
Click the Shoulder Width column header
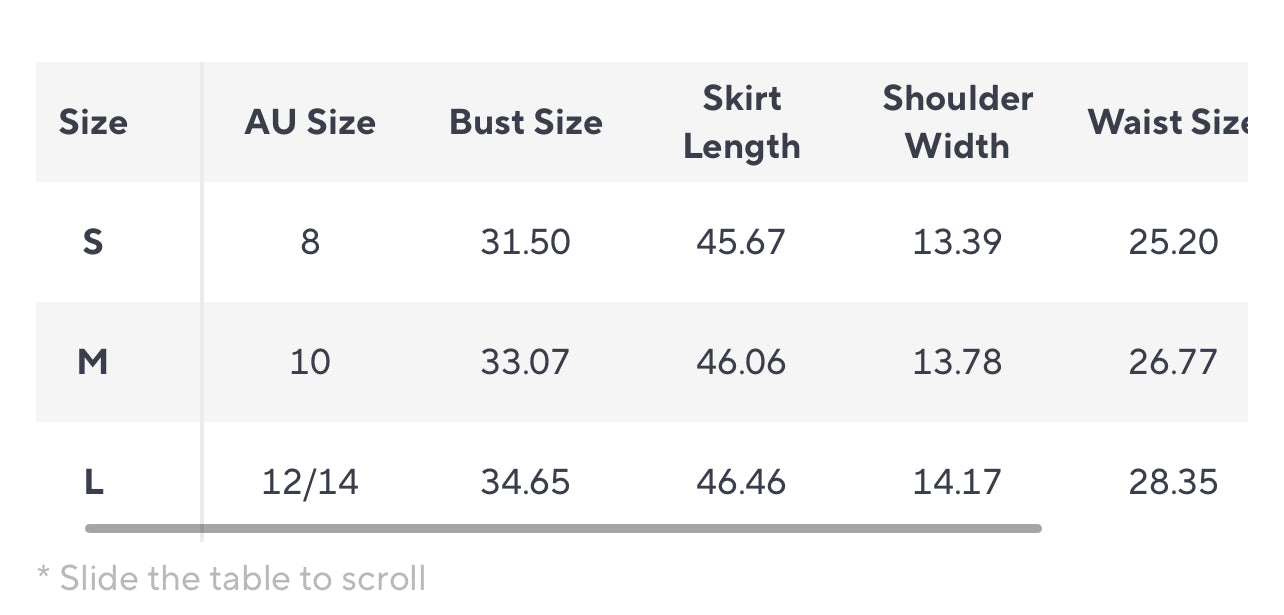pyautogui.click(x=958, y=122)
